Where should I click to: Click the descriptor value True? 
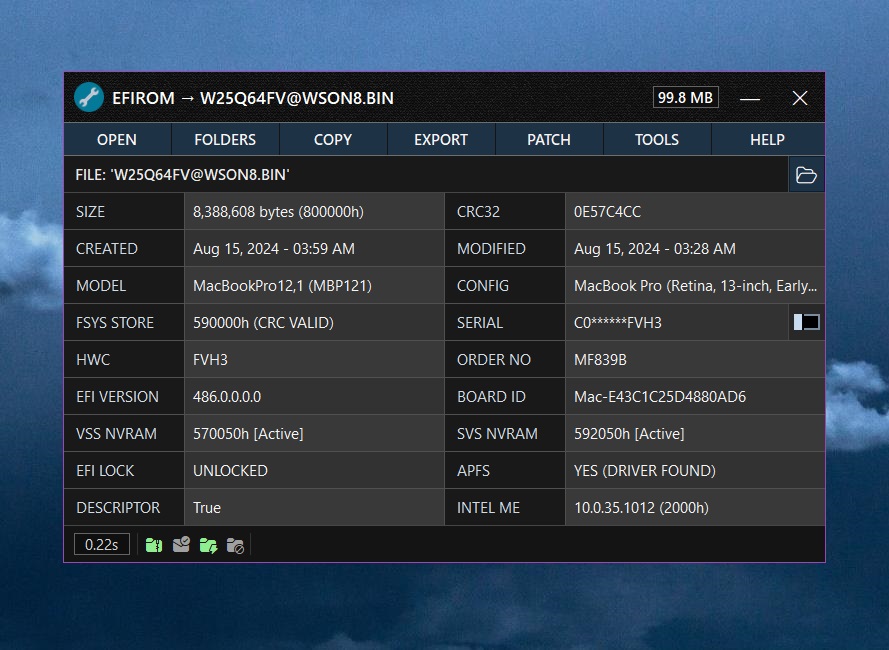[x=207, y=507]
